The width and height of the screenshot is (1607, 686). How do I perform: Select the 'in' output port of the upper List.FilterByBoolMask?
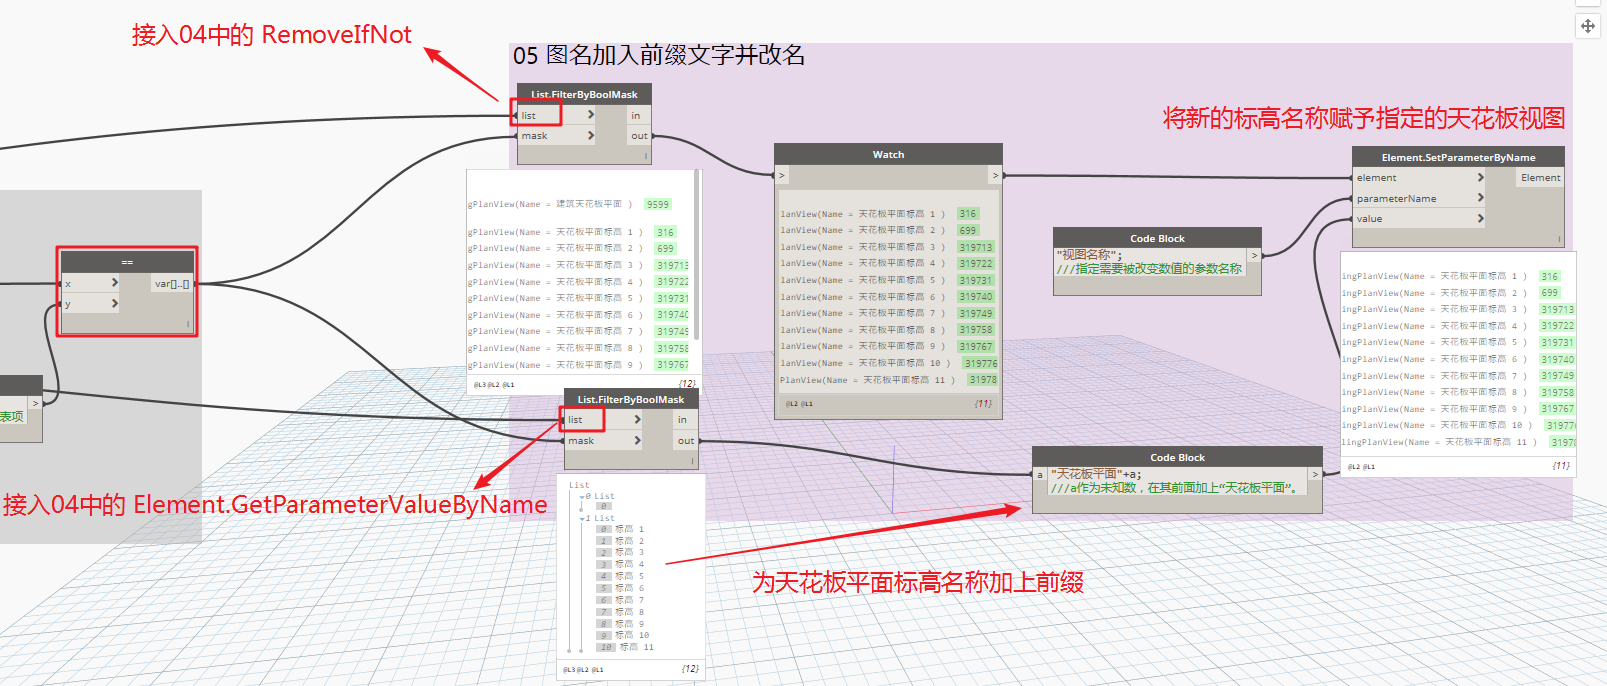(x=638, y=115)
